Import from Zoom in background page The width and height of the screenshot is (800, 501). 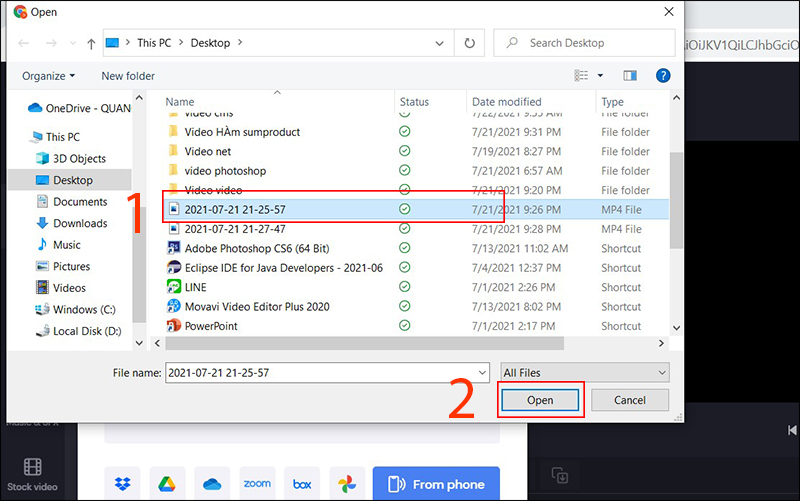pos(257,483)
